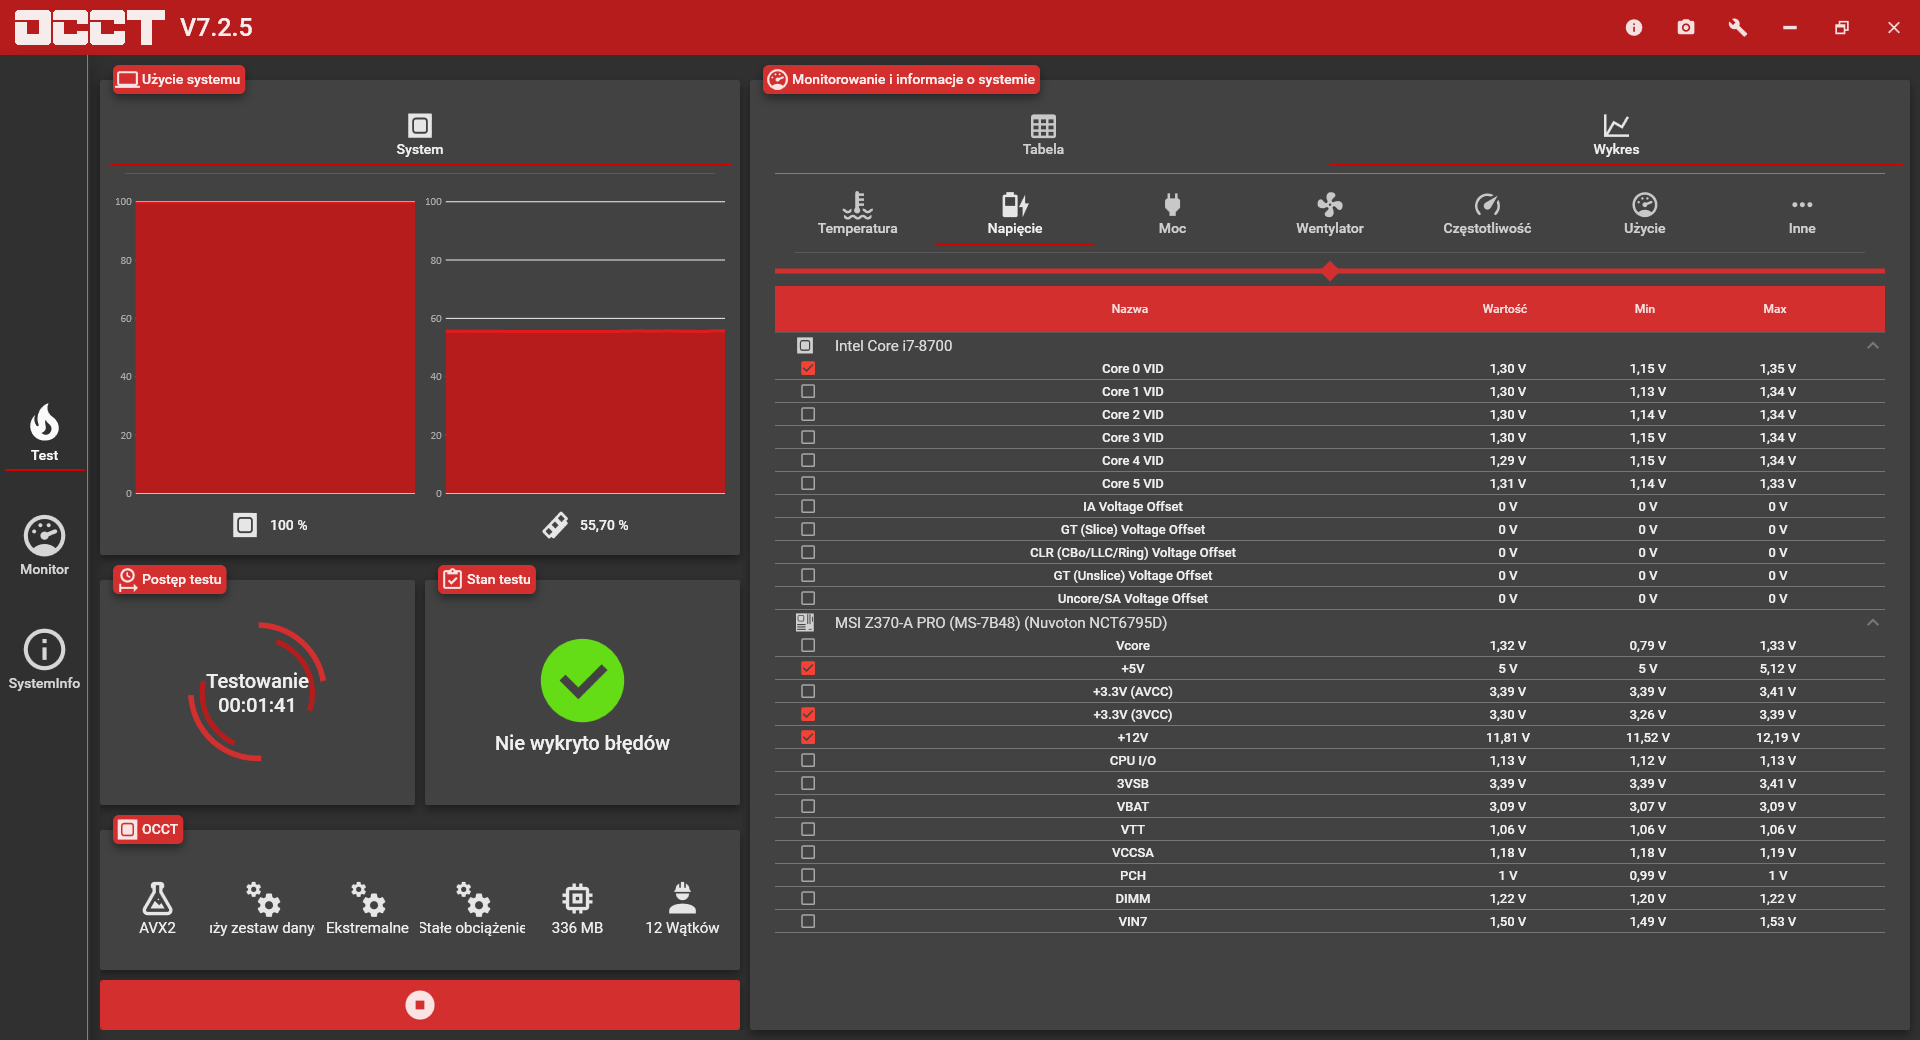Click the Core 4 VID row name
This screenshot has height=1040, width=1920.
1133,460
